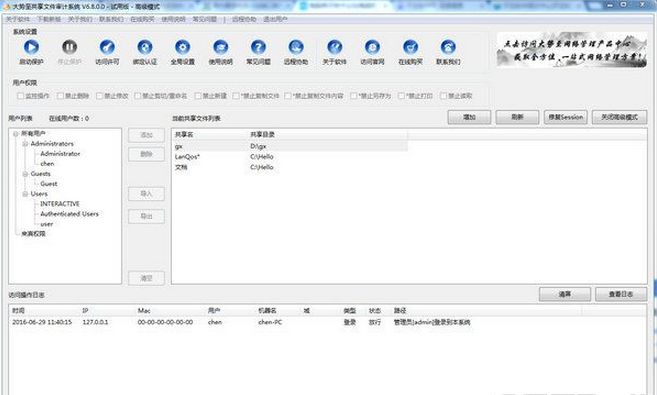Click the 联系我们 telephone icon
This screenshot has height=395, width=657.
(x=448, y=47)
